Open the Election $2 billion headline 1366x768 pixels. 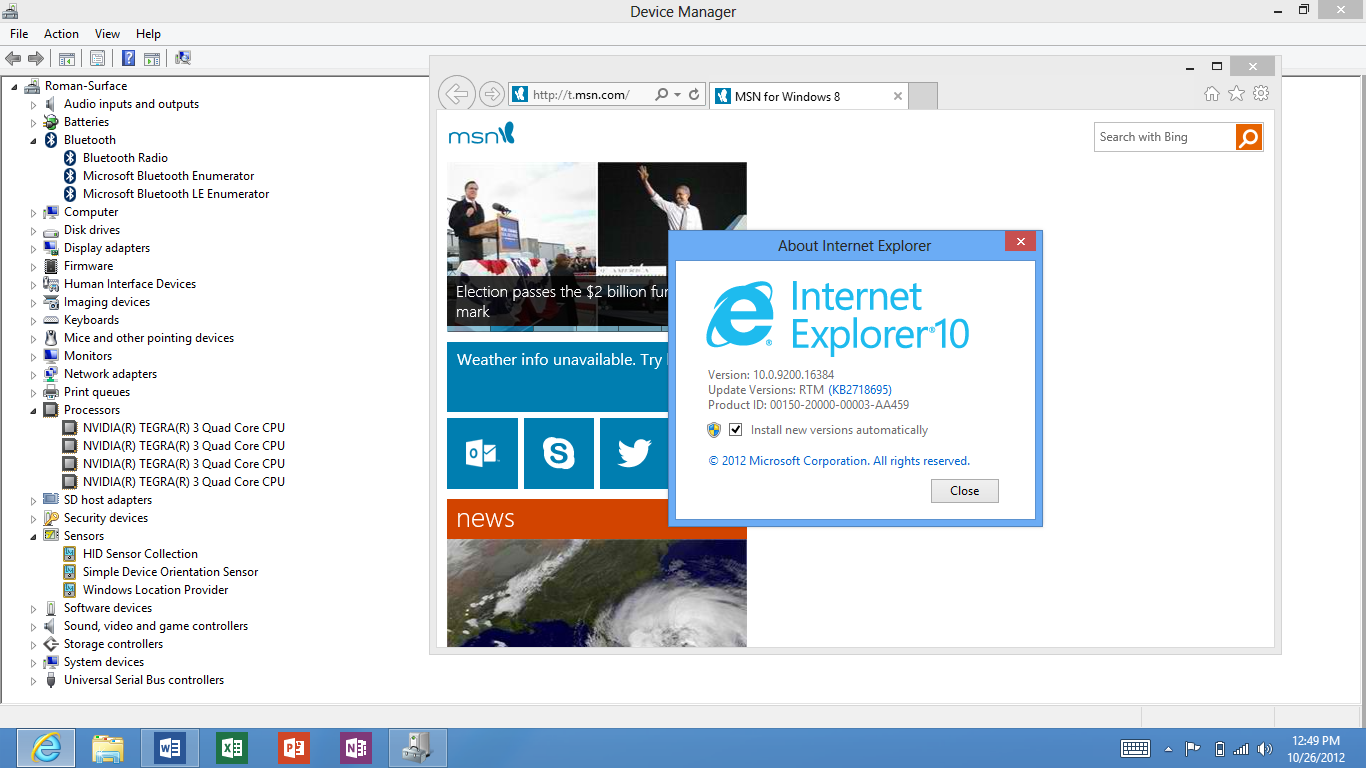coord(562,302)
